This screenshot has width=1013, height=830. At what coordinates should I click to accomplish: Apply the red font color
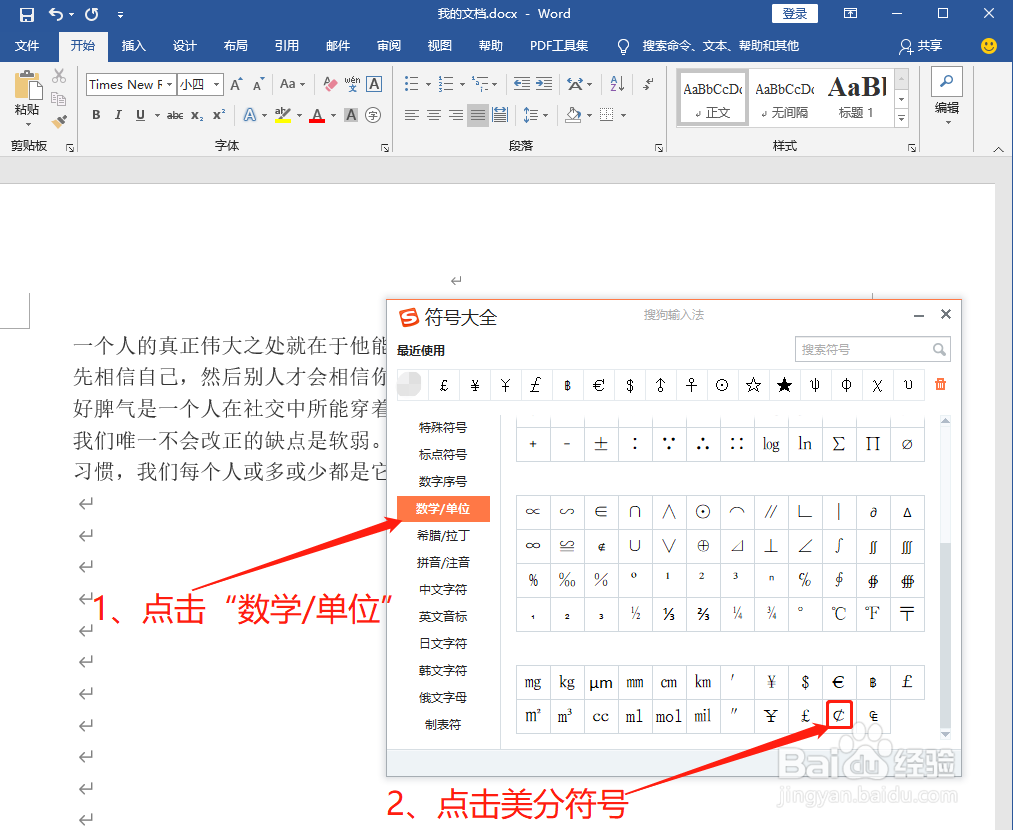317,115
